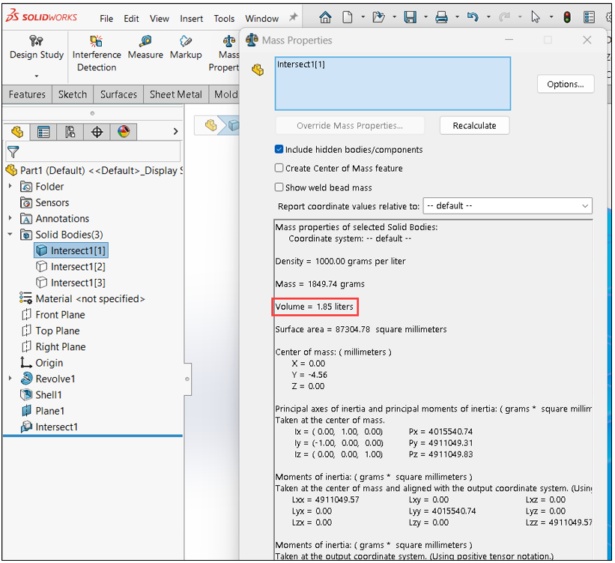Open the DisplayManager color sphere tab
Screen dimensions: 615x563
coord(124,132)
